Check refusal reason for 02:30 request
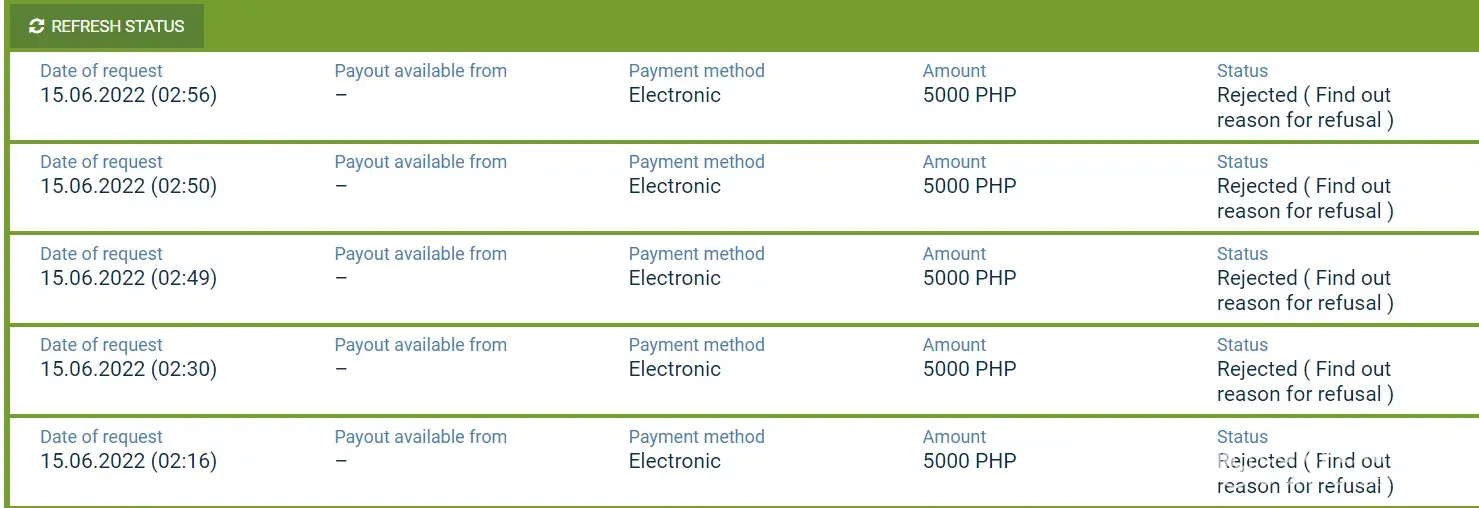 coord(1305,382)
